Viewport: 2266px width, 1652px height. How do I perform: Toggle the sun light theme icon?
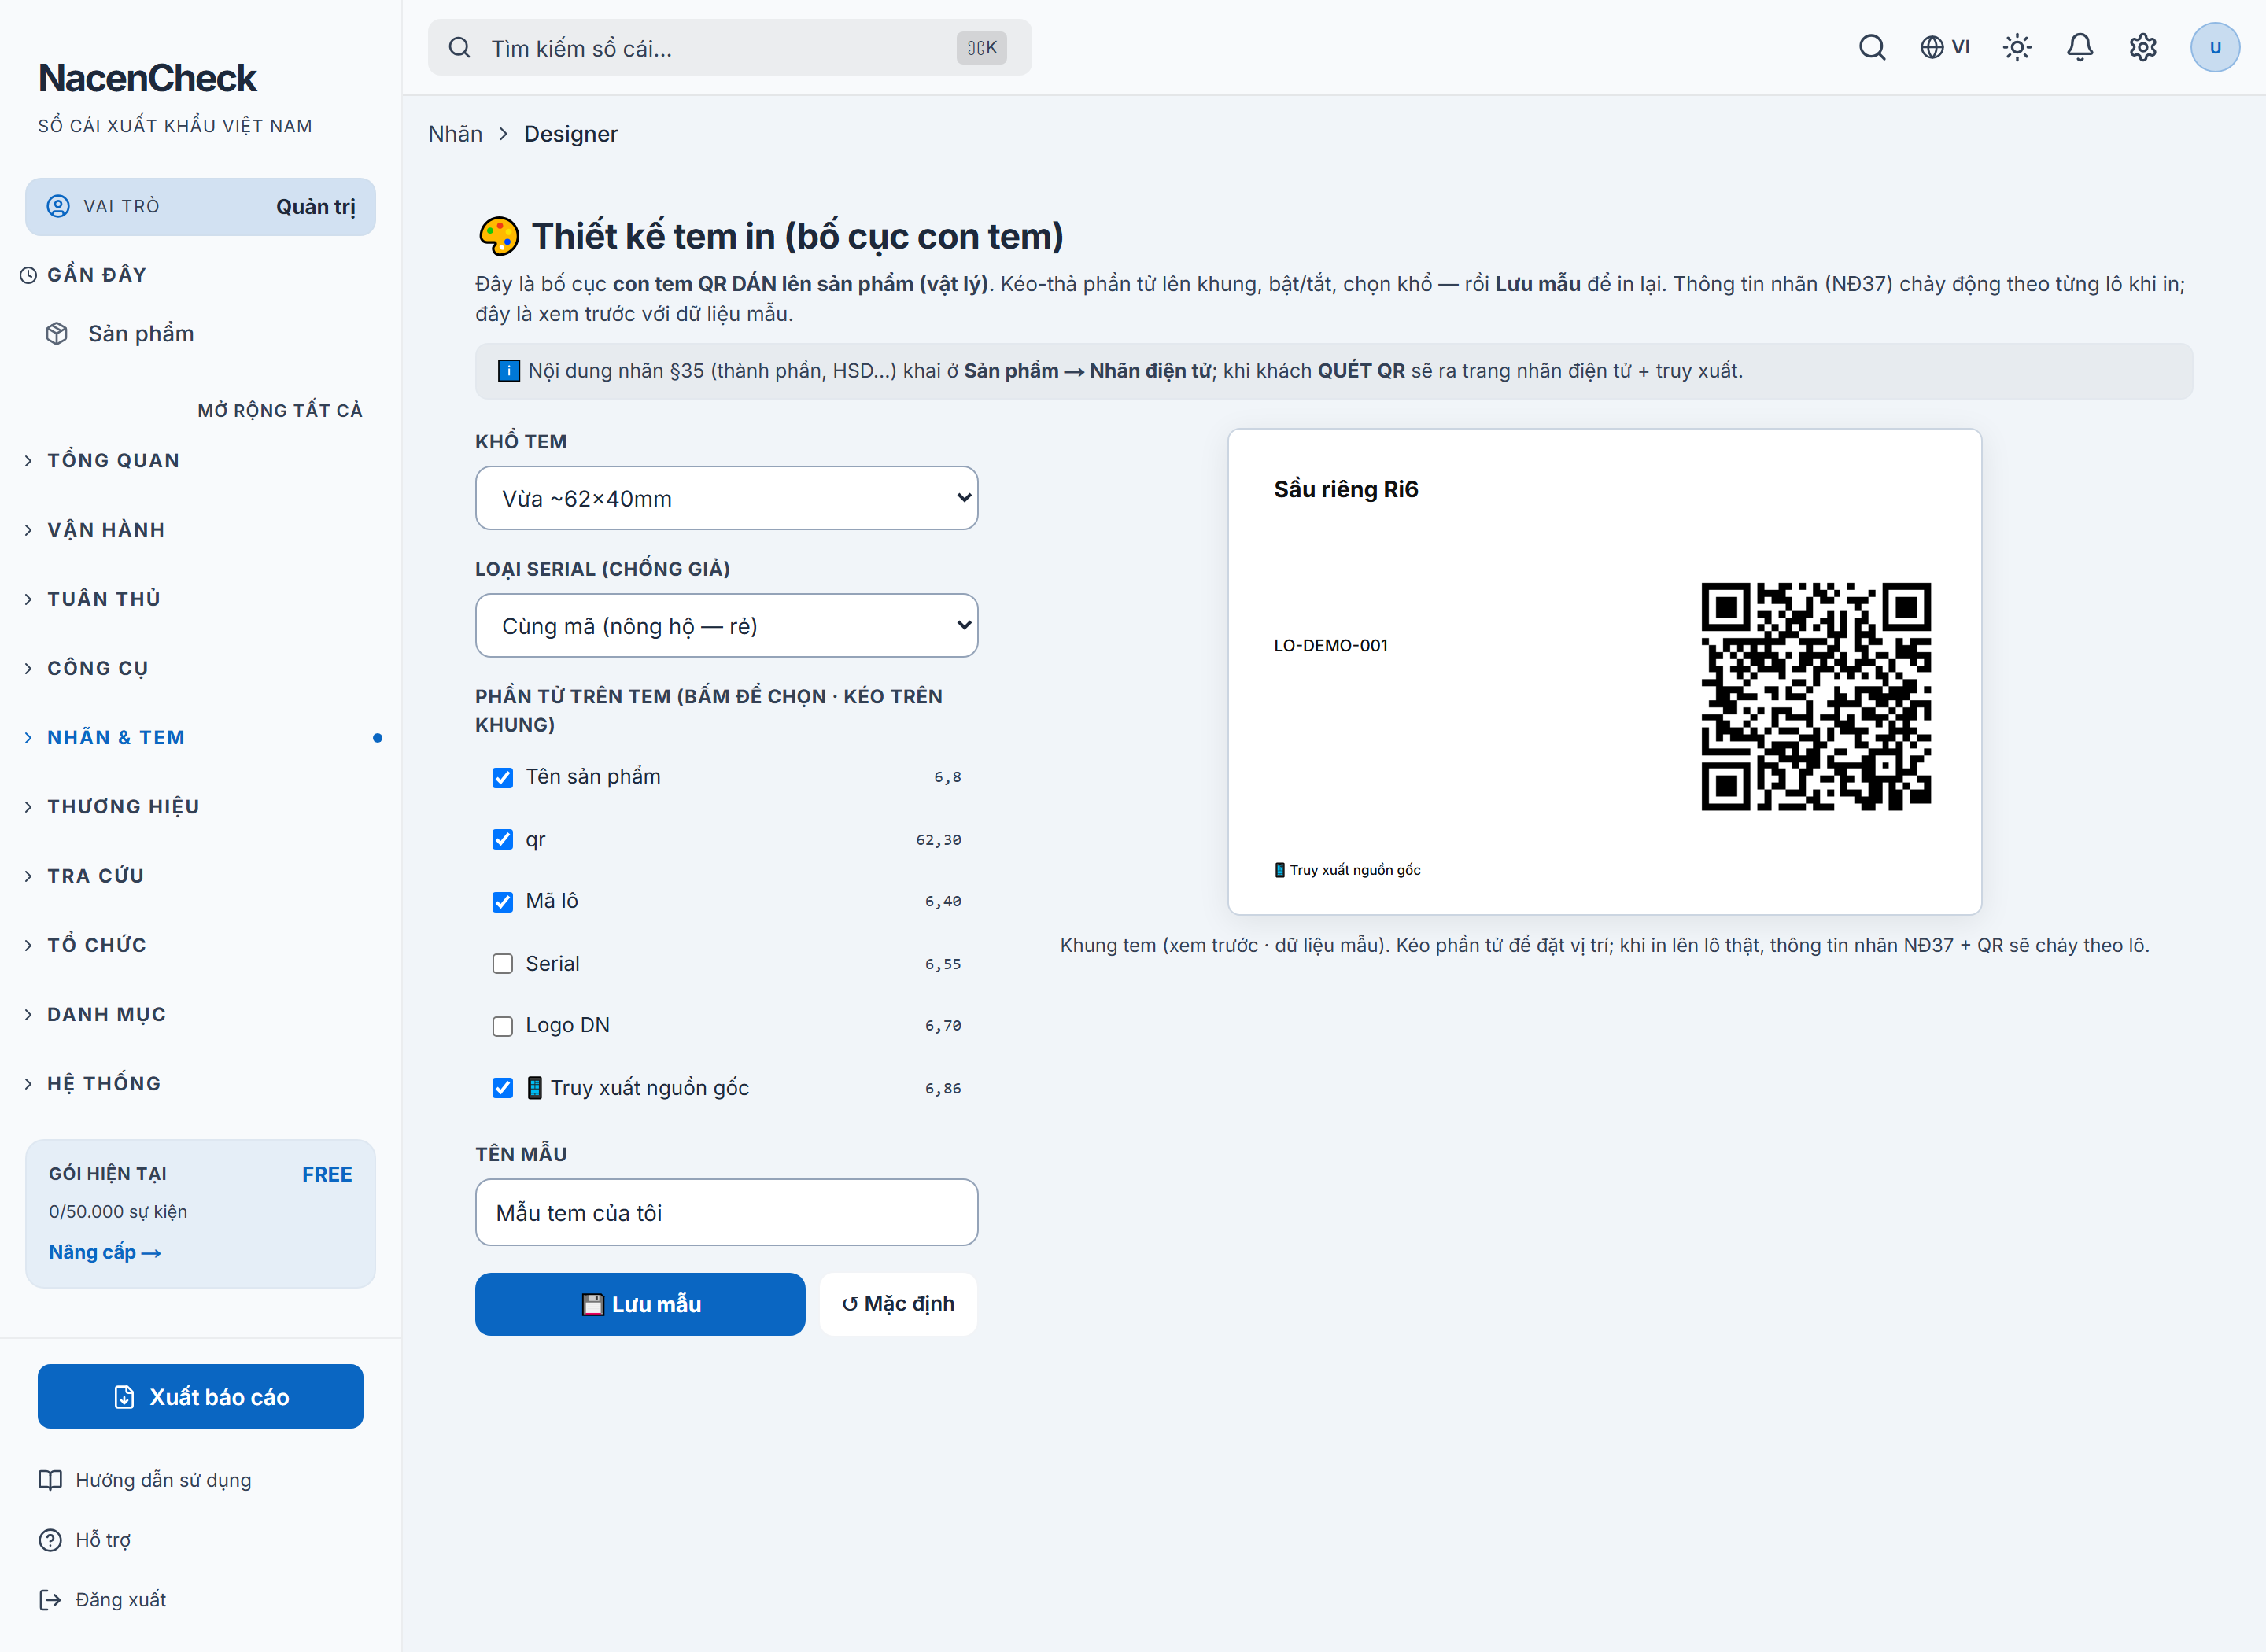pyautogui.click(x=2017, y=47)
